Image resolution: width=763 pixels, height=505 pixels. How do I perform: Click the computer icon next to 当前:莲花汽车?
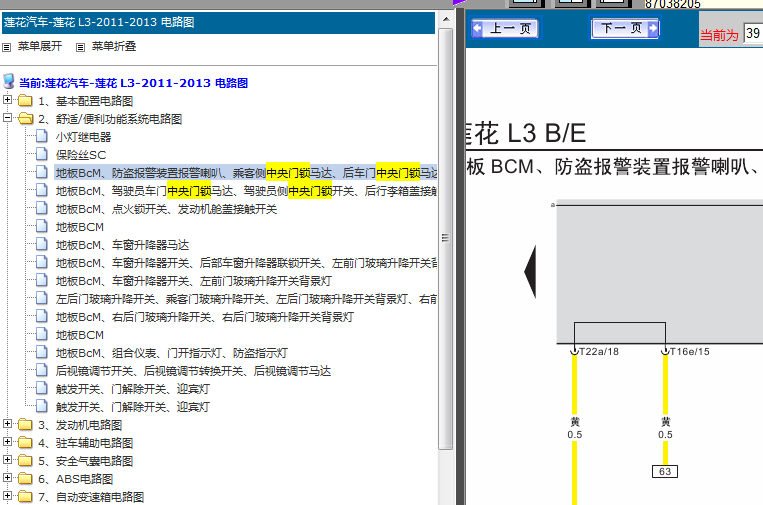pos(8,81)
